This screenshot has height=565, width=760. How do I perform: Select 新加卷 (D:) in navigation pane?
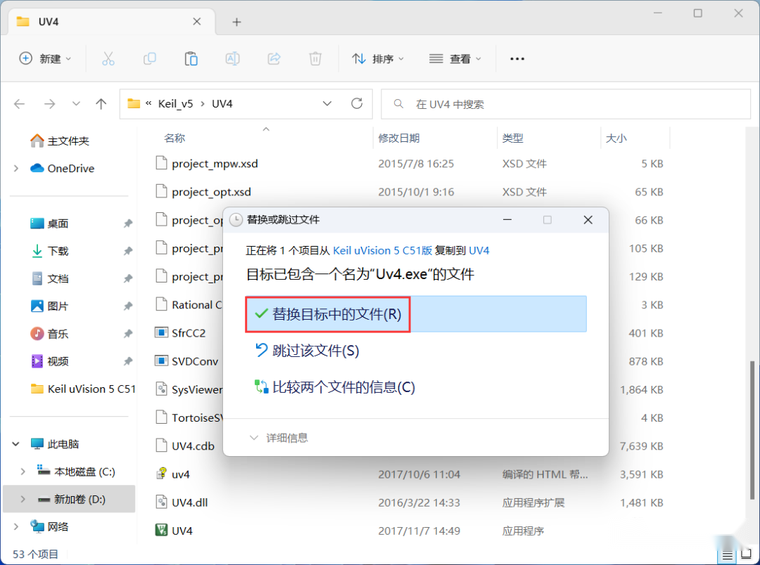(79, 498)
